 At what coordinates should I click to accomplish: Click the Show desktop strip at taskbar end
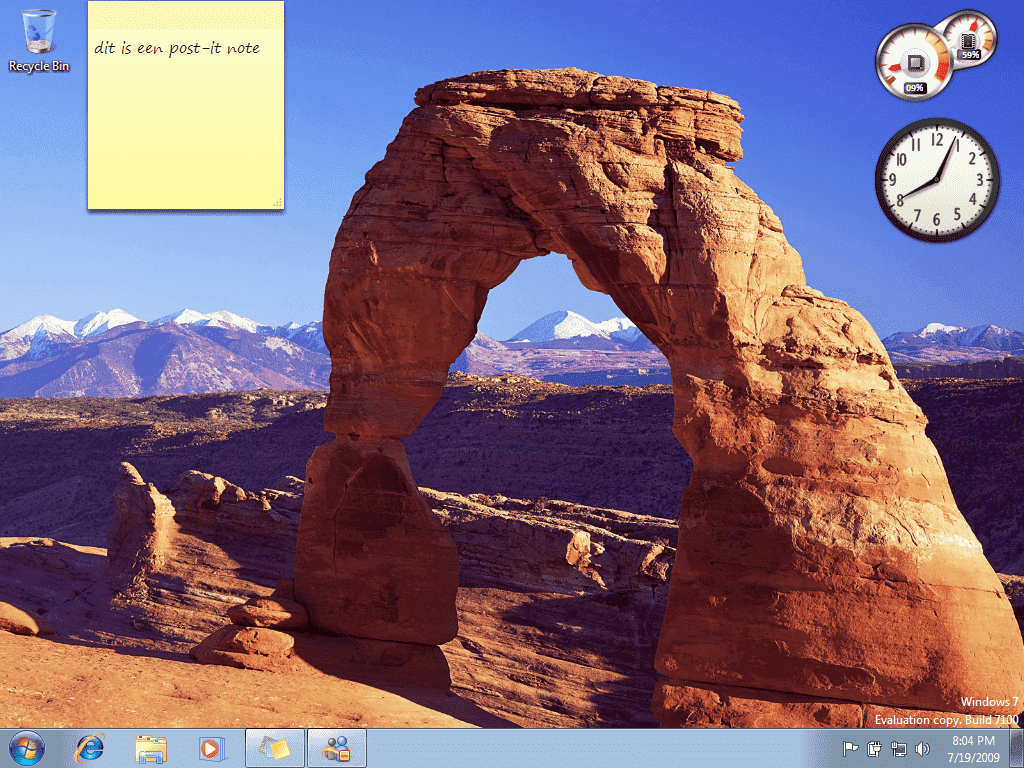tap(1016, 747)
